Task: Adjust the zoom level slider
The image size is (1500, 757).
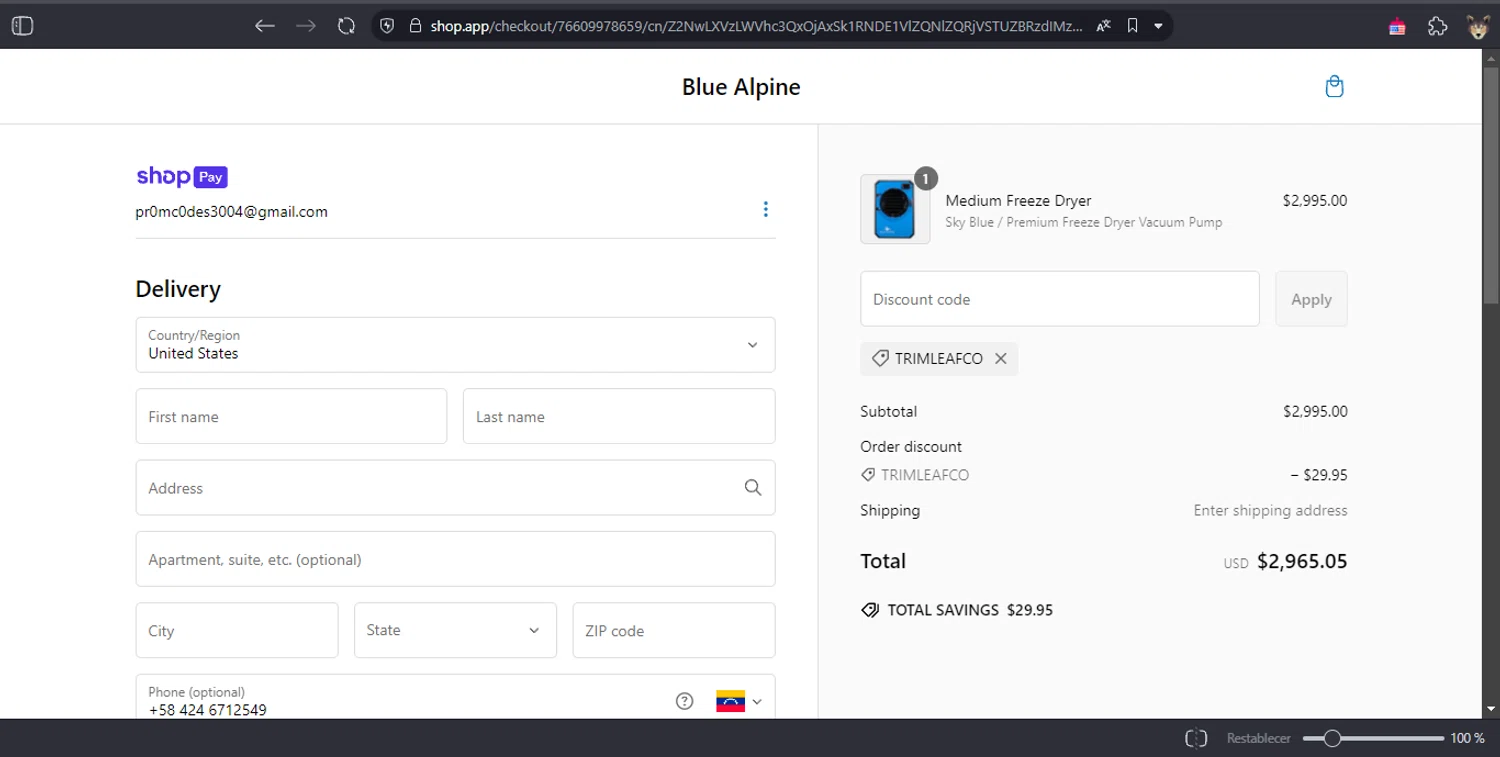Action: pos(1373,738)
